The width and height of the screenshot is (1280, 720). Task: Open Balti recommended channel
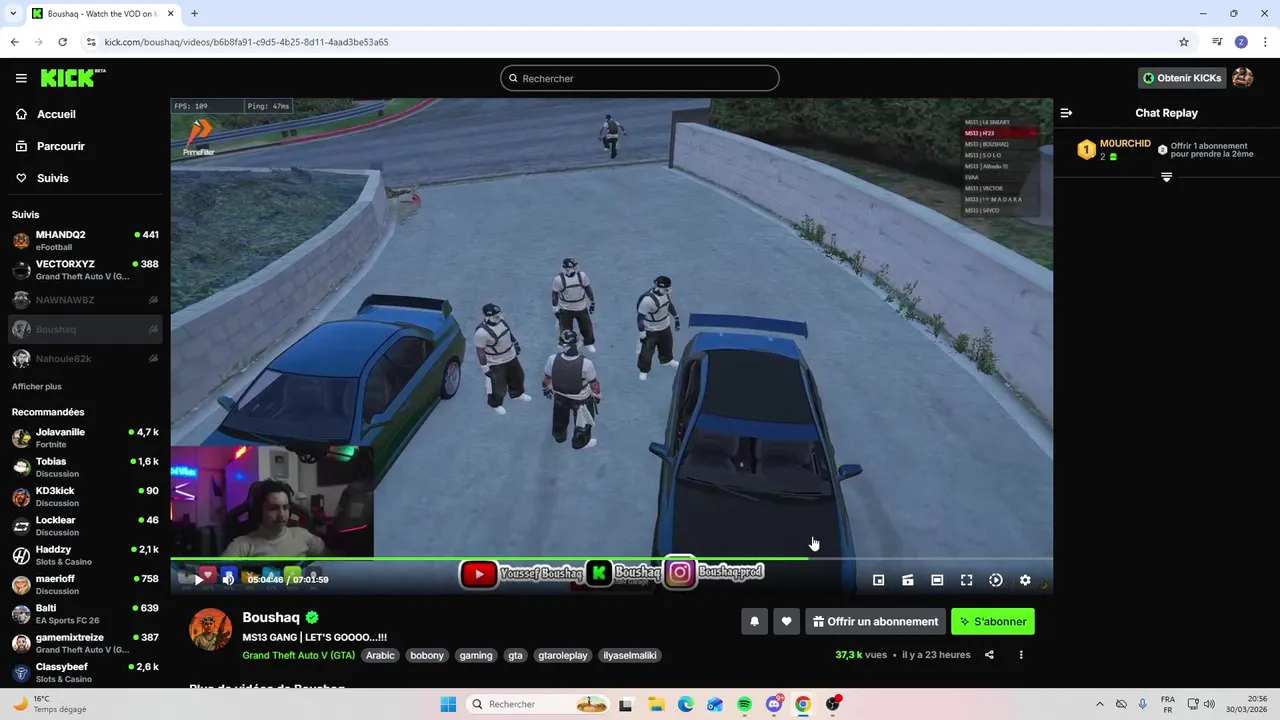(x=85, y=614)
